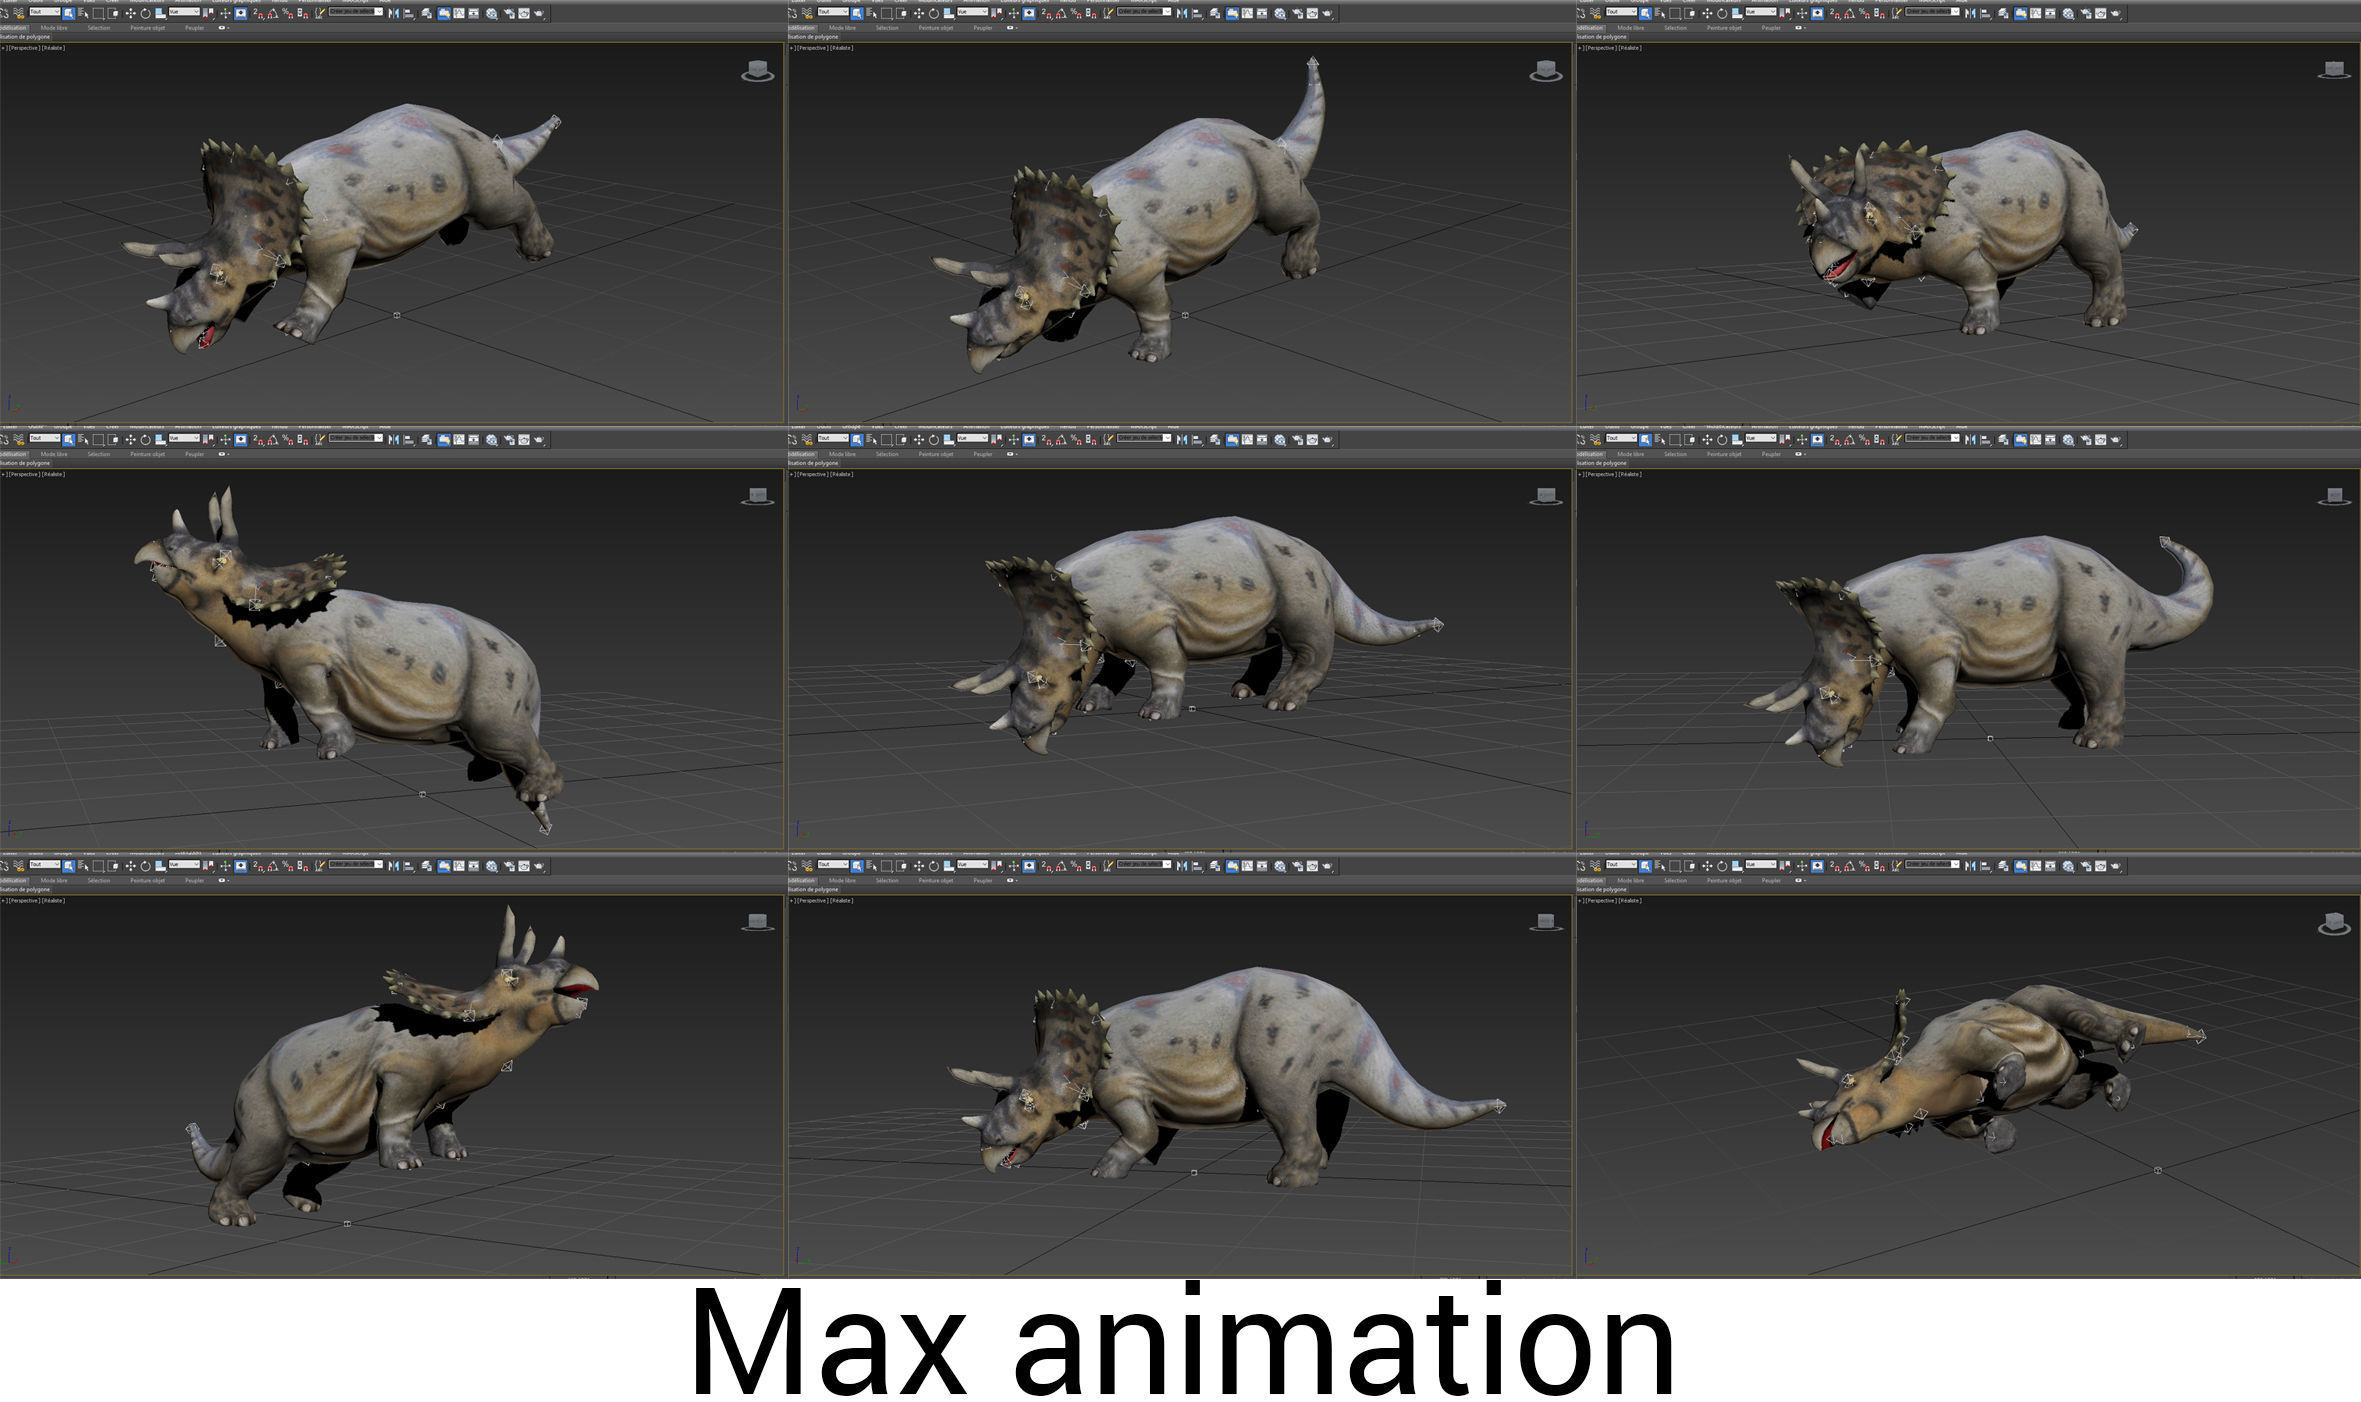Open [Perspective] view menu in bottom-left screenshot
Viewport: 2361px width, 1402px height.
pos(24,900)
